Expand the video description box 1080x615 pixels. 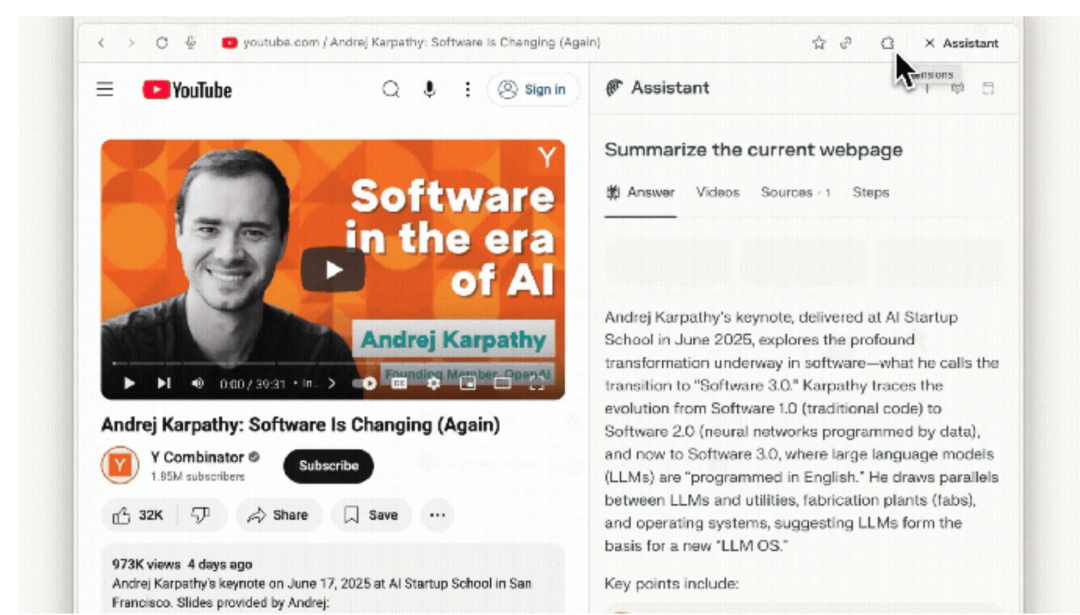pyautogui.click(x=333, y=579)
